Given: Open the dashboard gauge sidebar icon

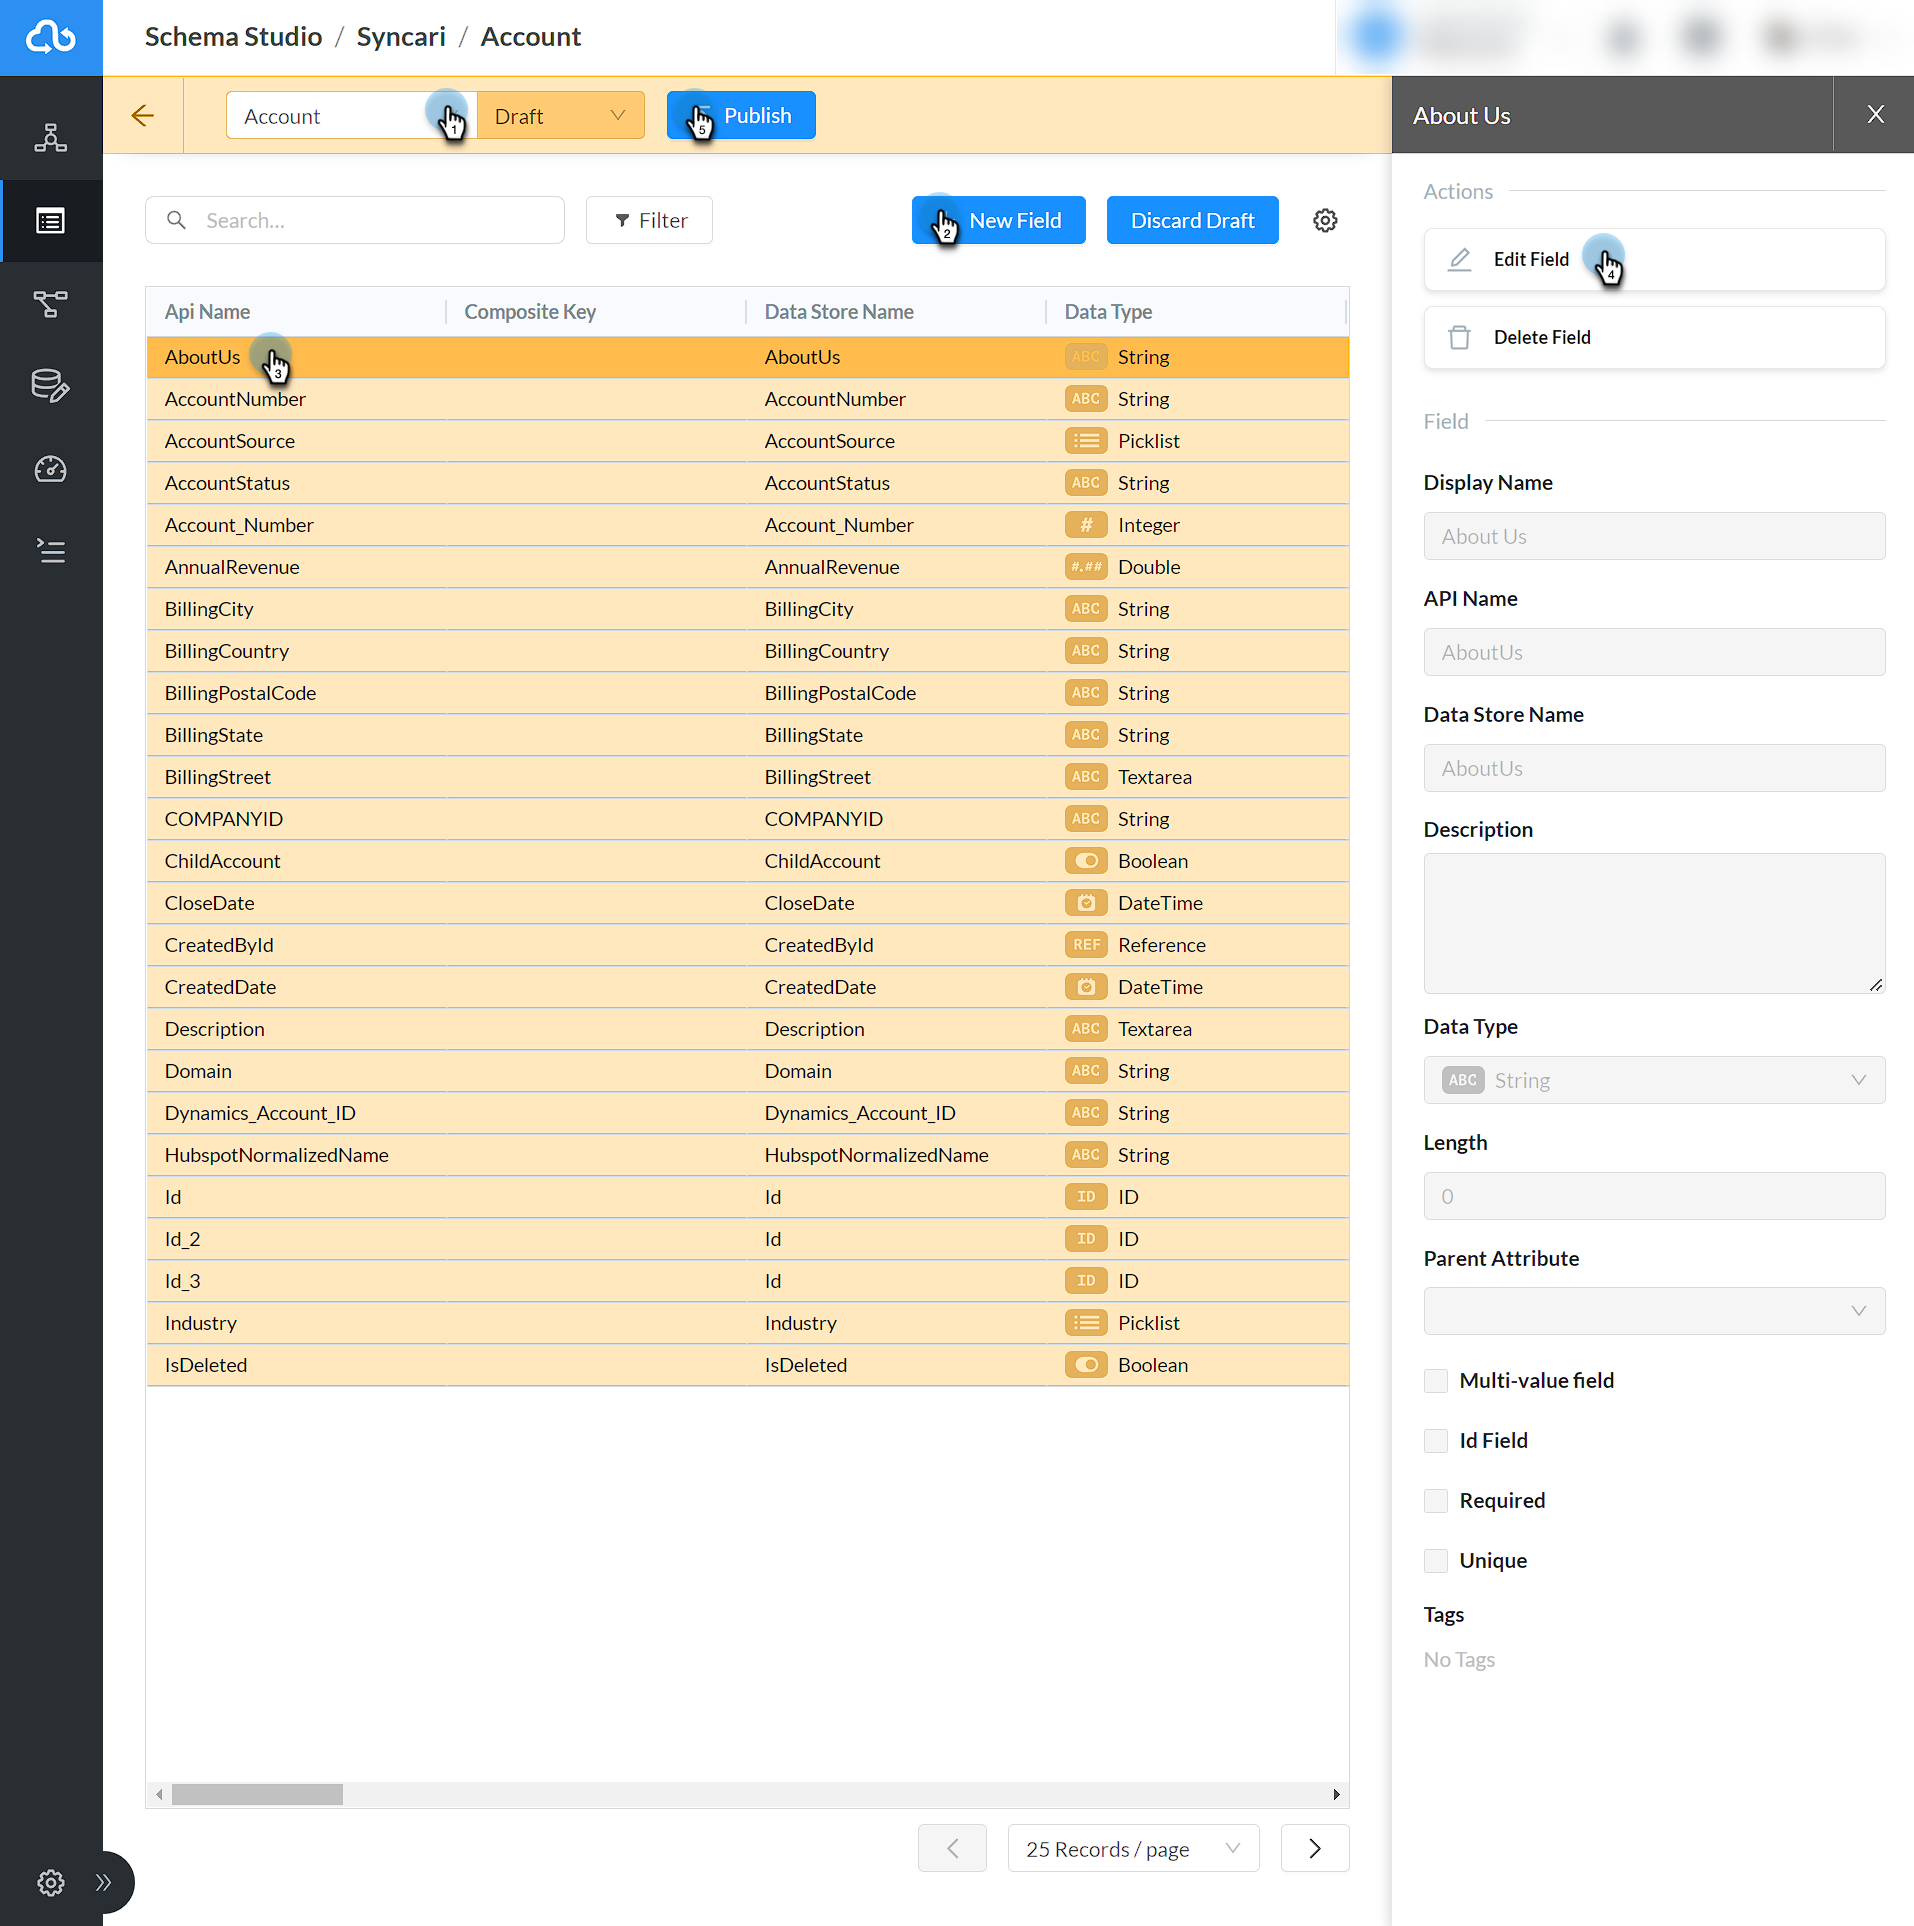Looking at the screenshot, I should (51, 468).
